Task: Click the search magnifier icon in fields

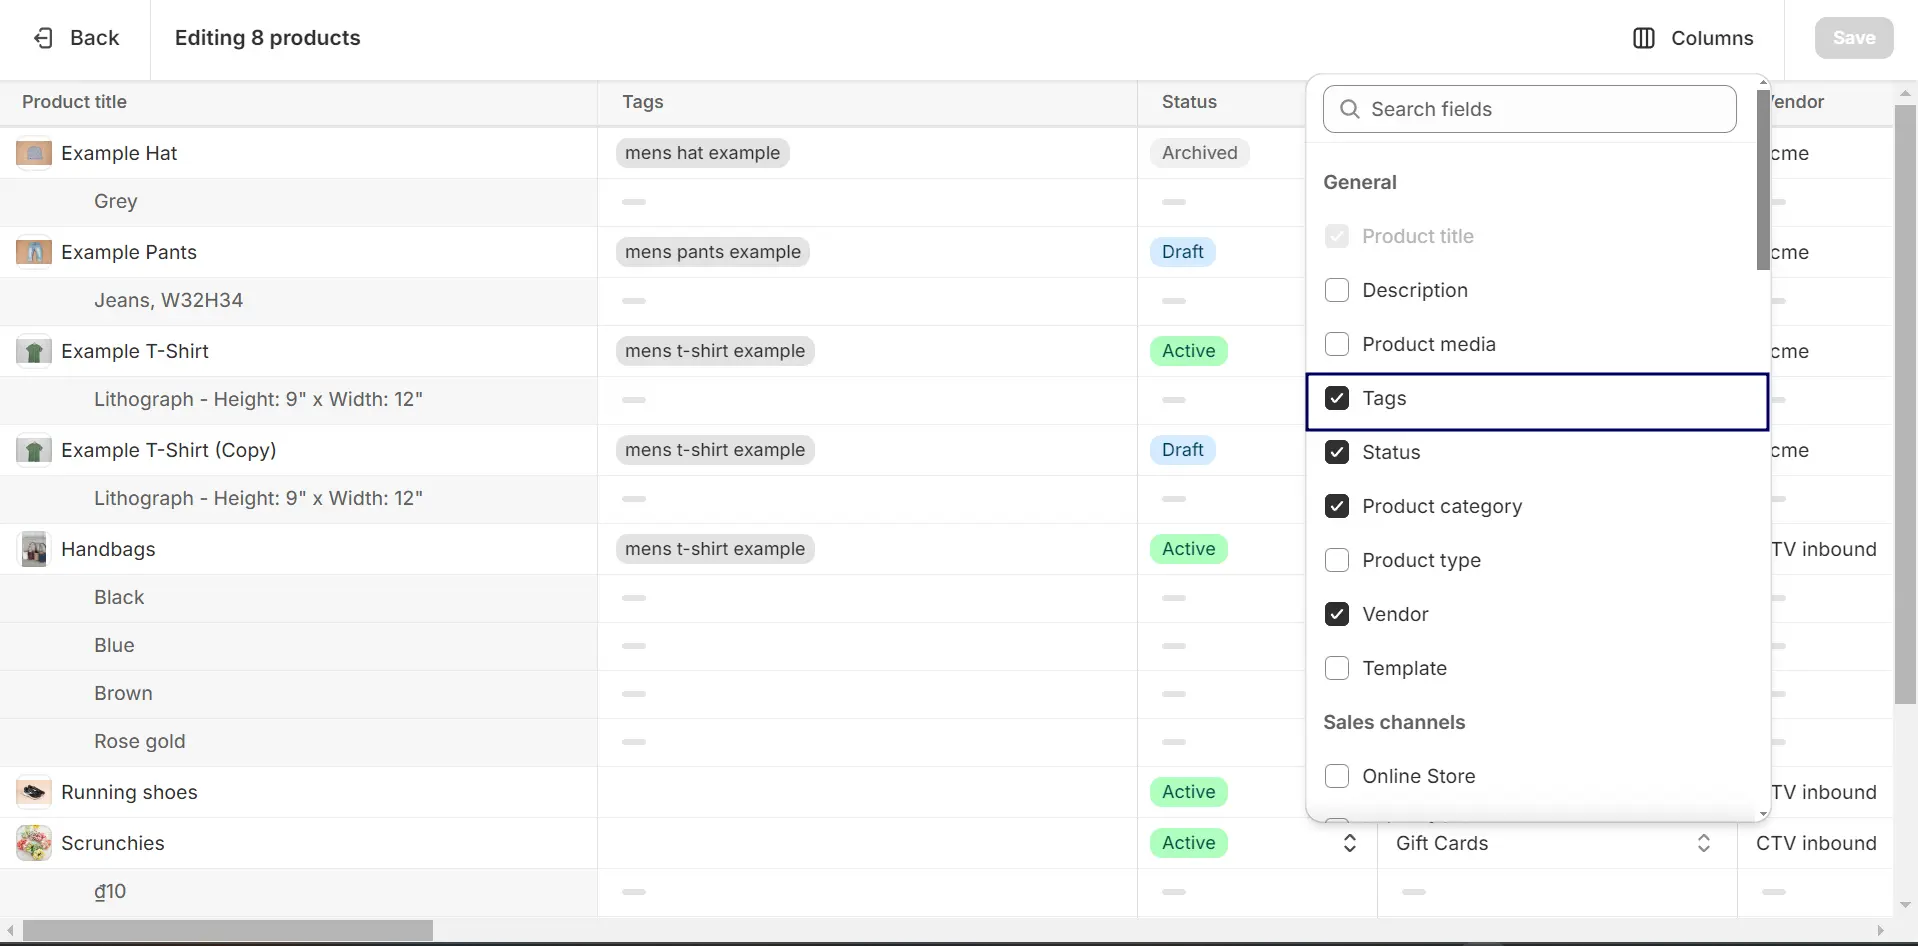Action: tap(1349, 109)
